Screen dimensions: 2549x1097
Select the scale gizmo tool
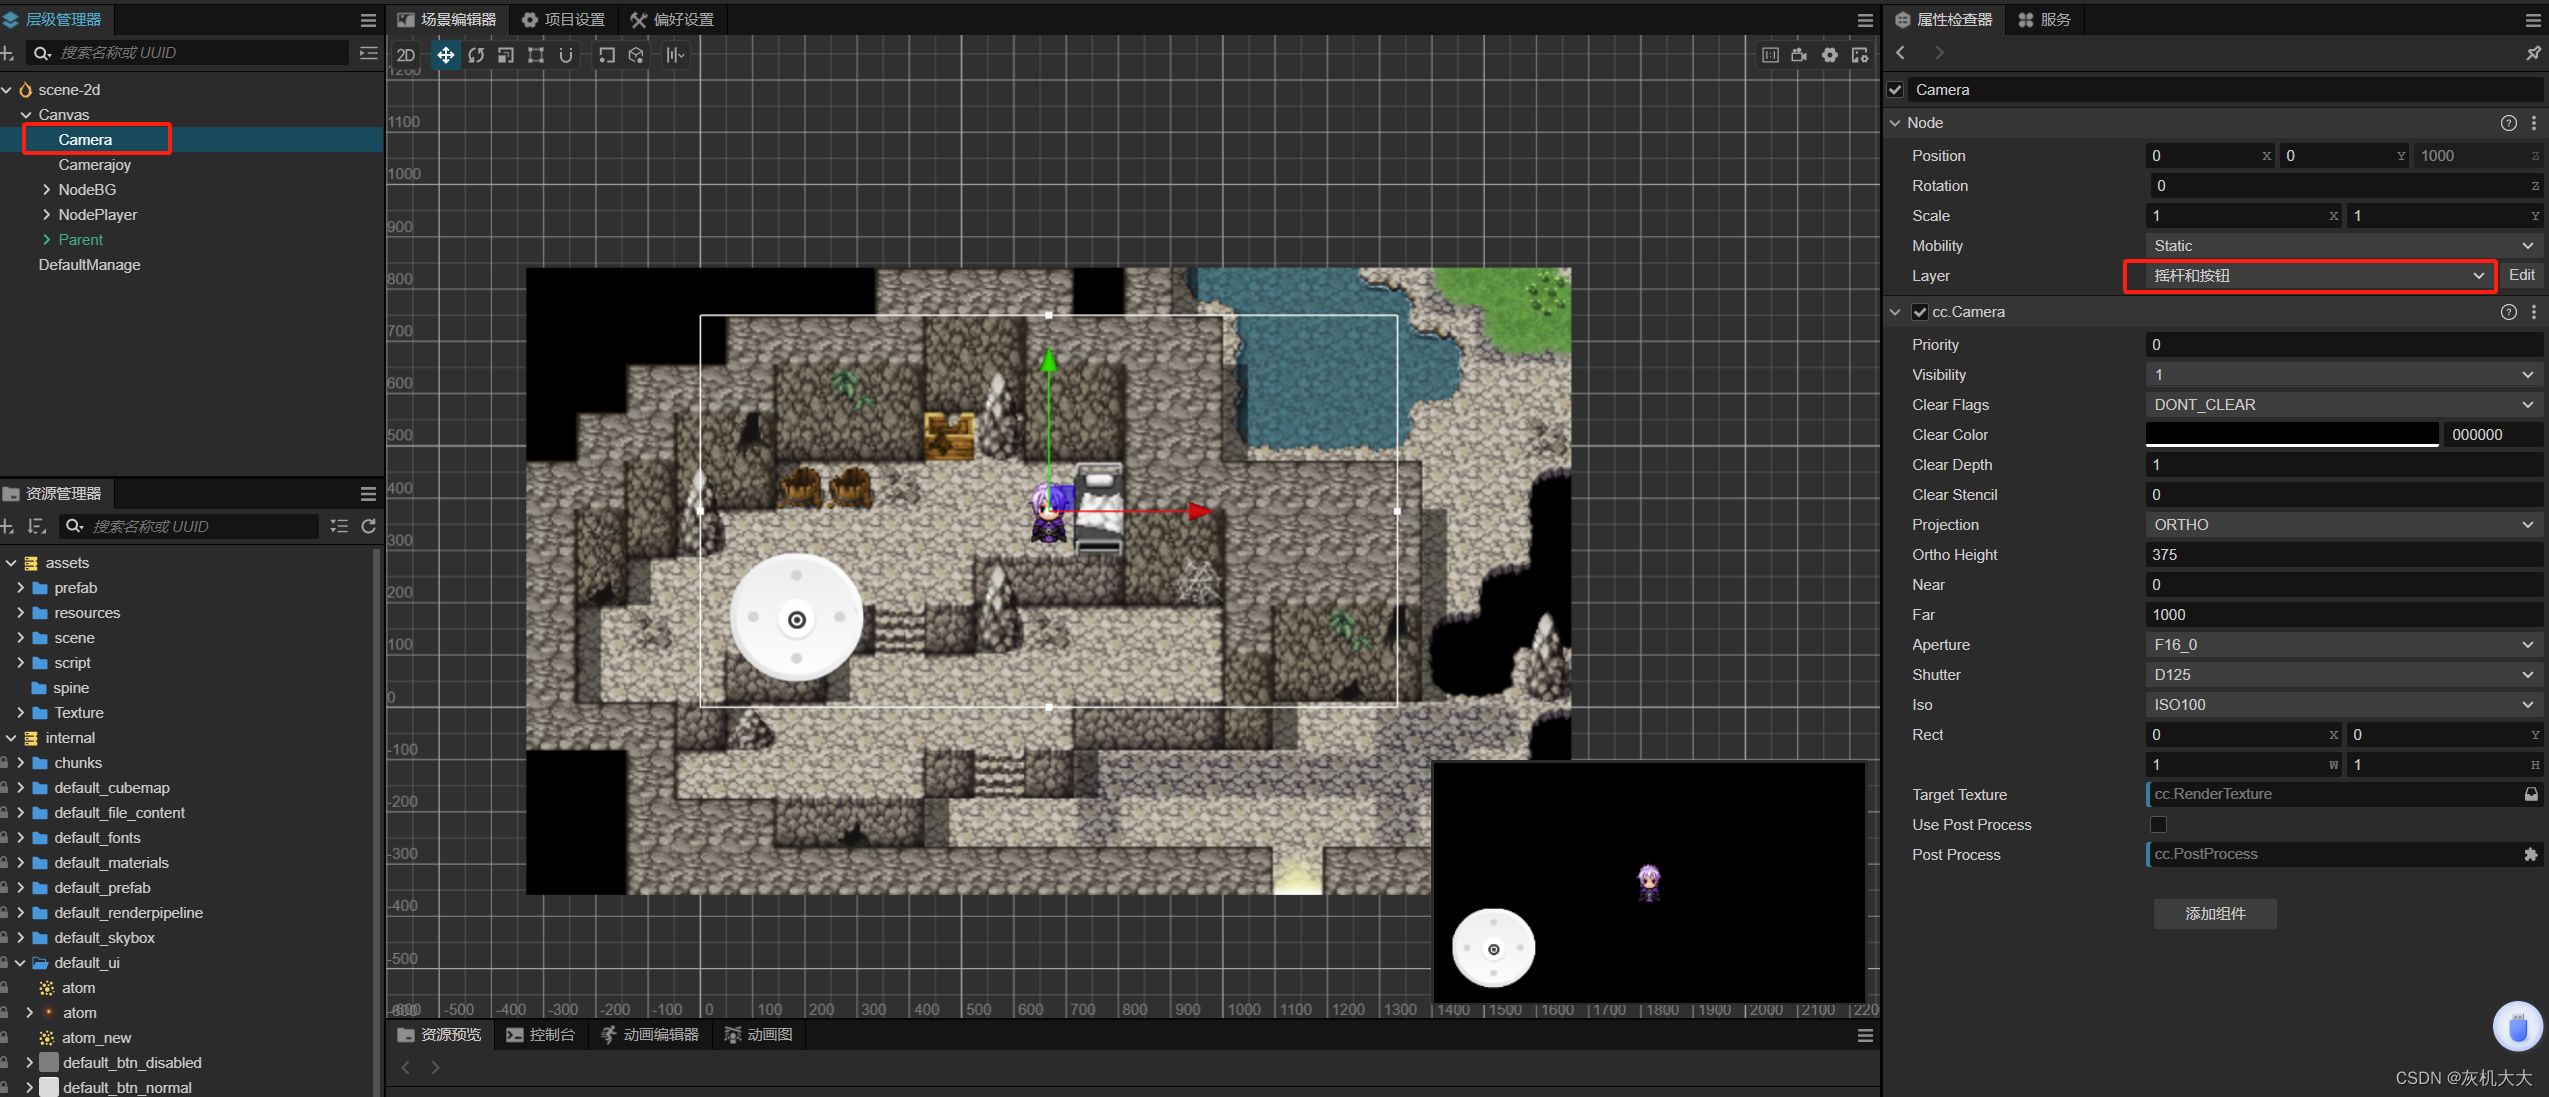point(506,55)
